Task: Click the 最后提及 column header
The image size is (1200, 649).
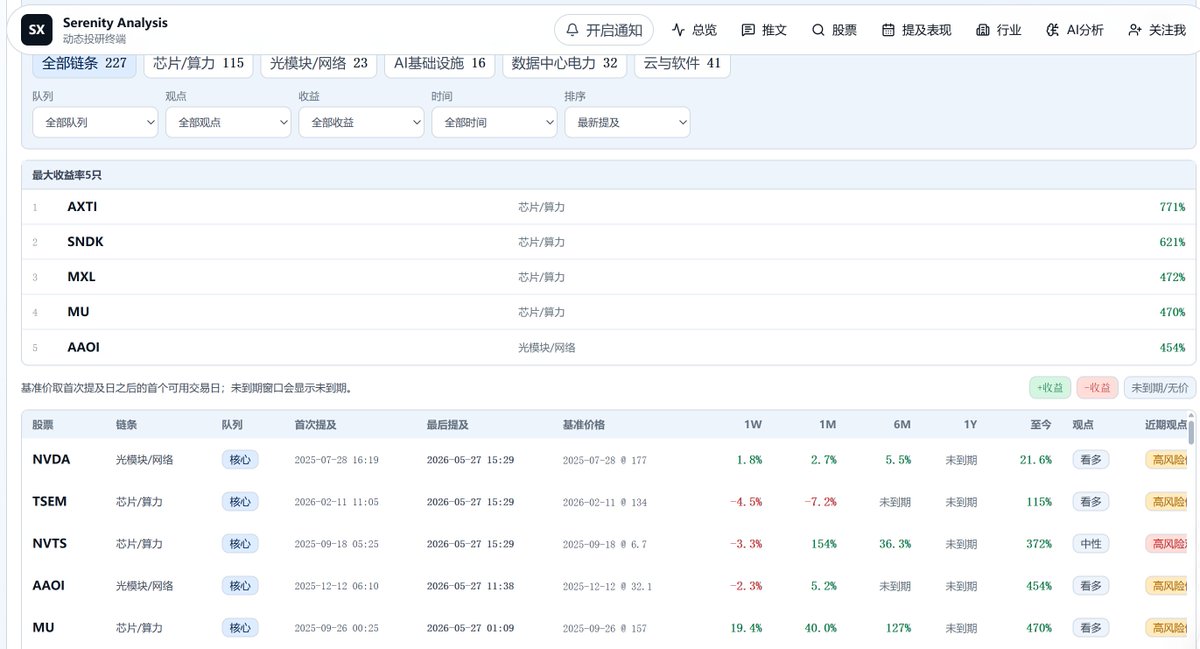Action: click(x=447, y=425)
